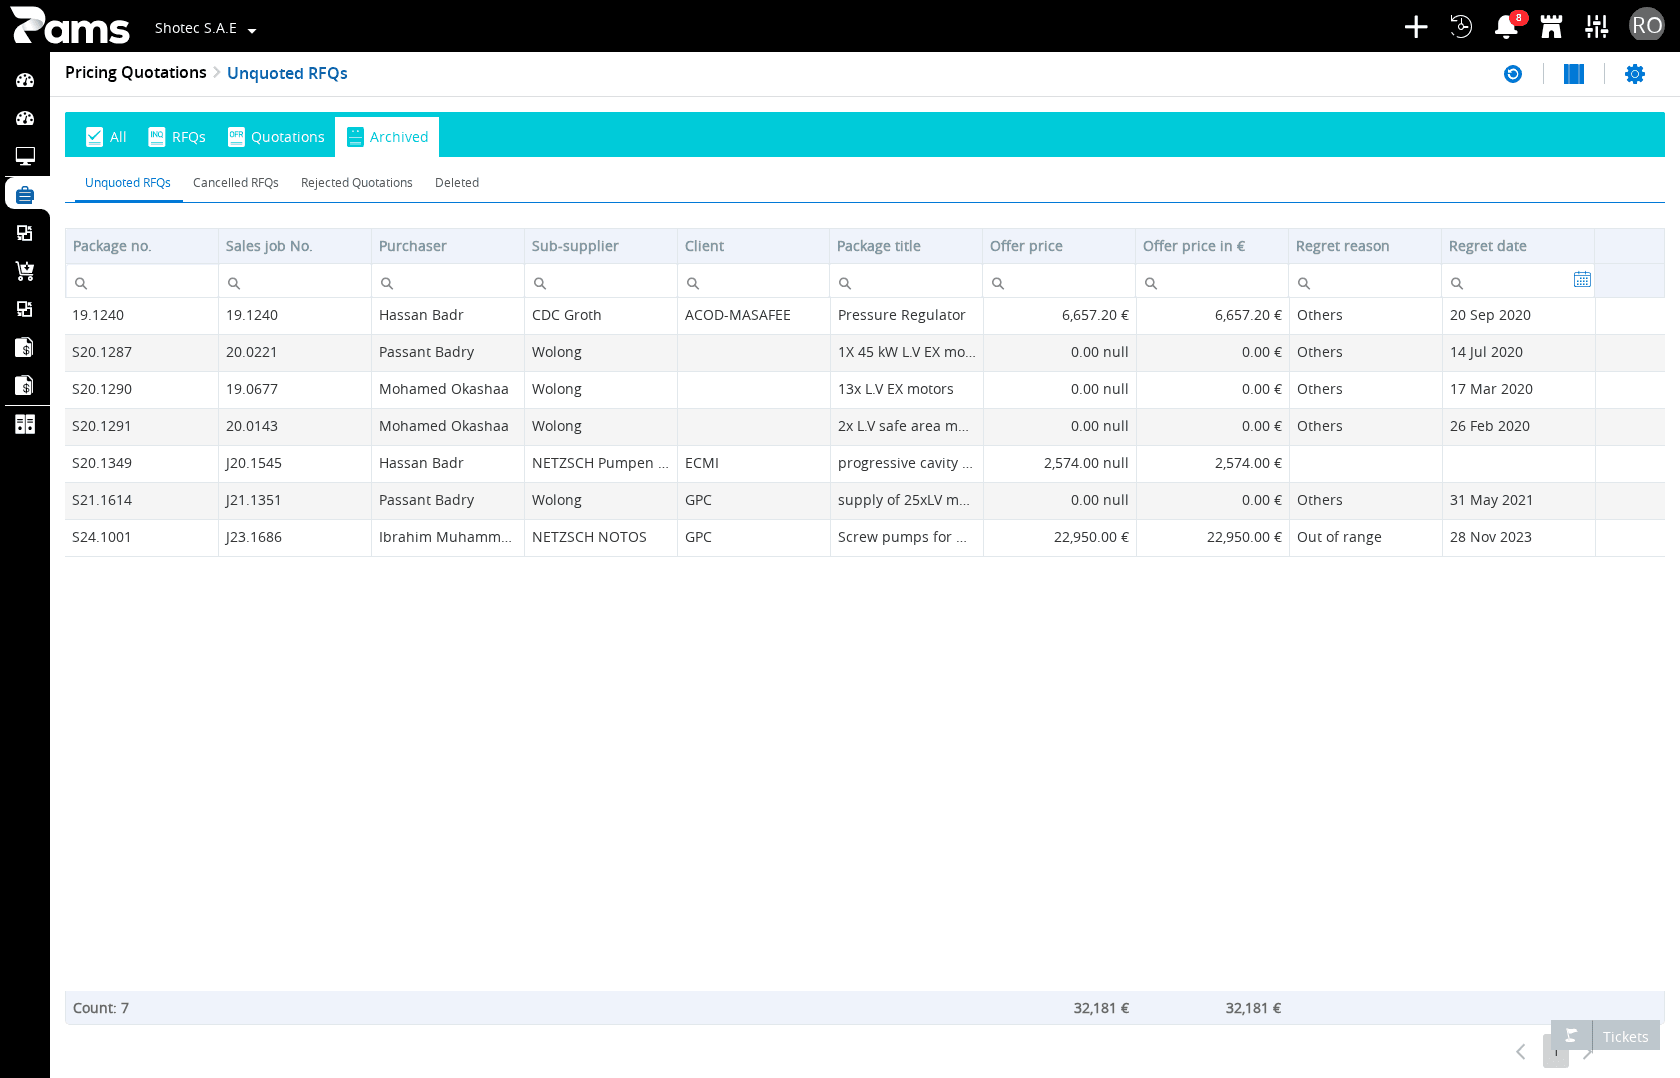This screenshot has height=1078, width=1680.
Task: Sort by Offer price in € header
Action: pos(1211,246)
